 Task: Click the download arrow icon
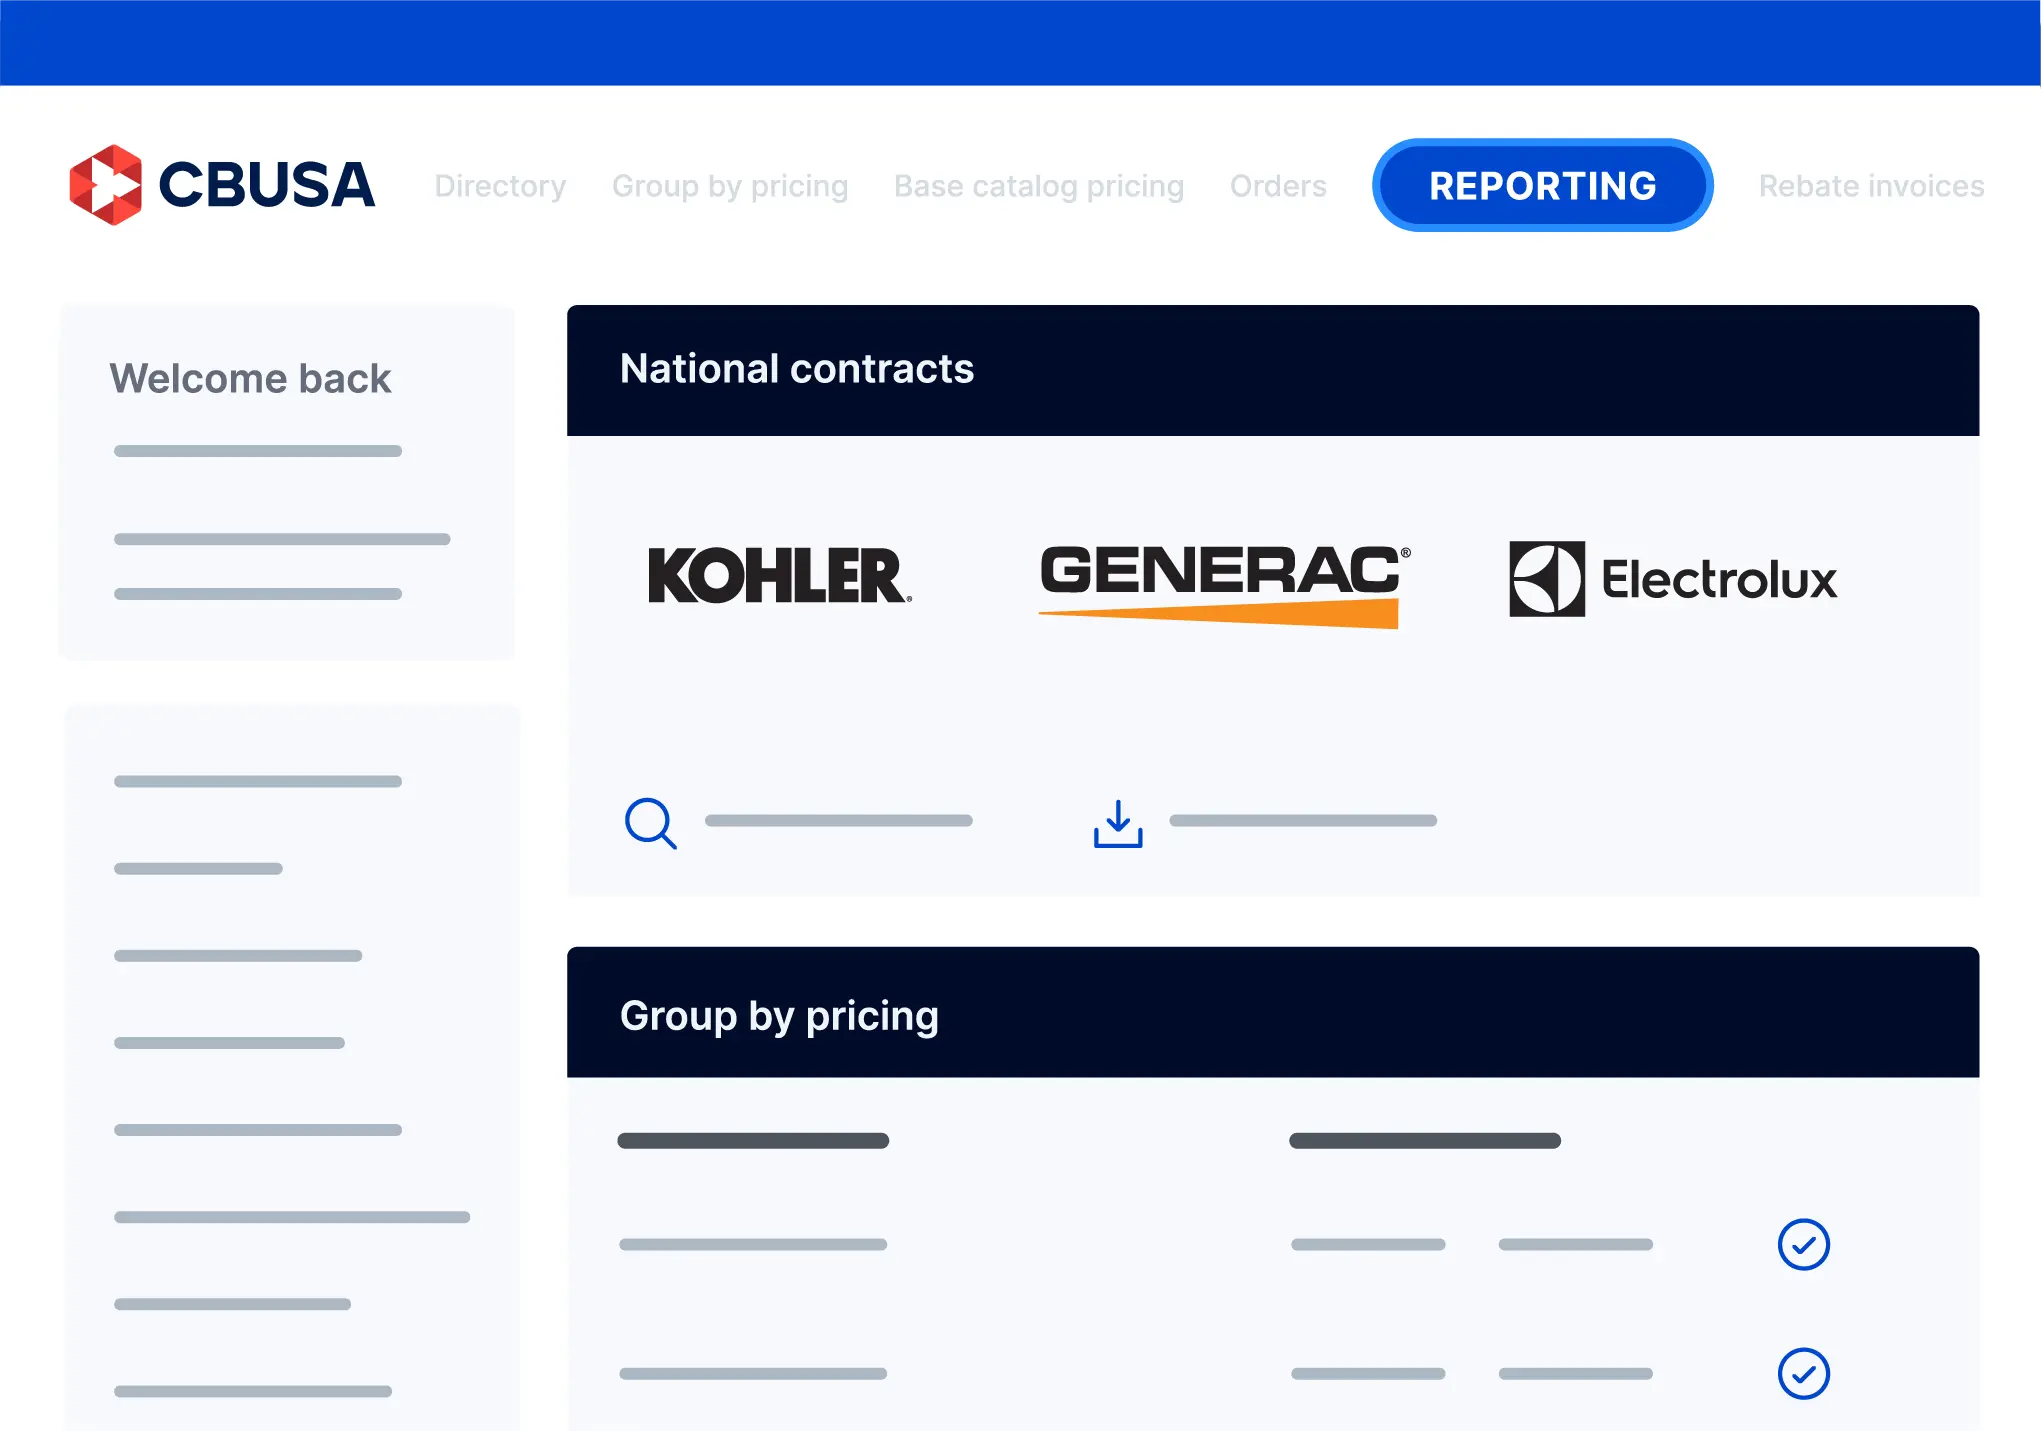[1118, 823]
